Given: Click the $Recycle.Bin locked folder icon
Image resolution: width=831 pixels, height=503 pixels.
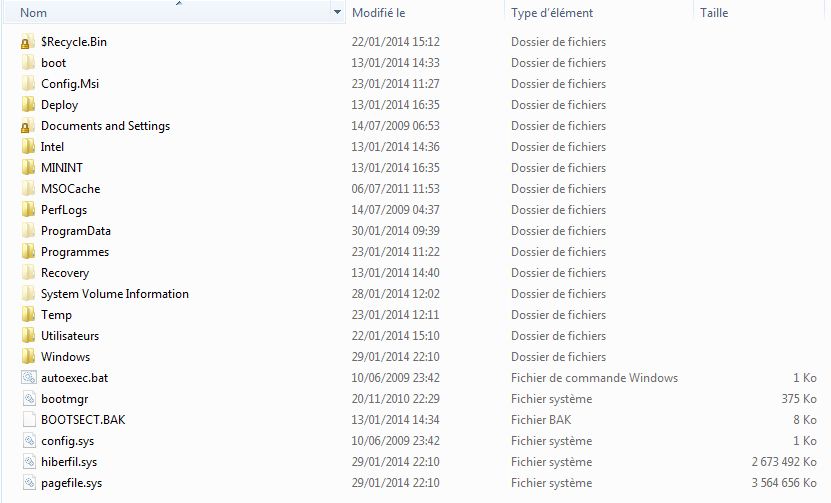Looking at the screenshot, I should pos(28,42).
